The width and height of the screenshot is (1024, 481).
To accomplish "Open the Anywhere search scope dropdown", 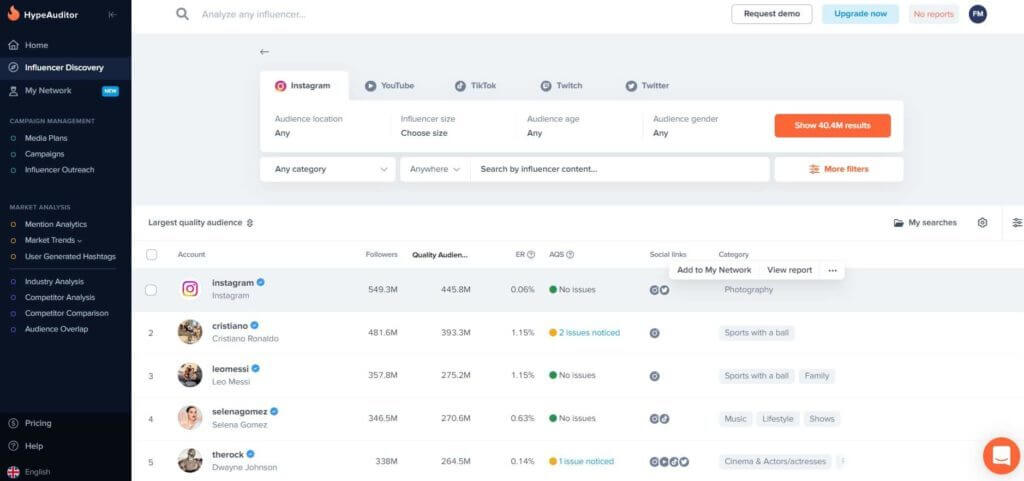I will tap(435, 169).
